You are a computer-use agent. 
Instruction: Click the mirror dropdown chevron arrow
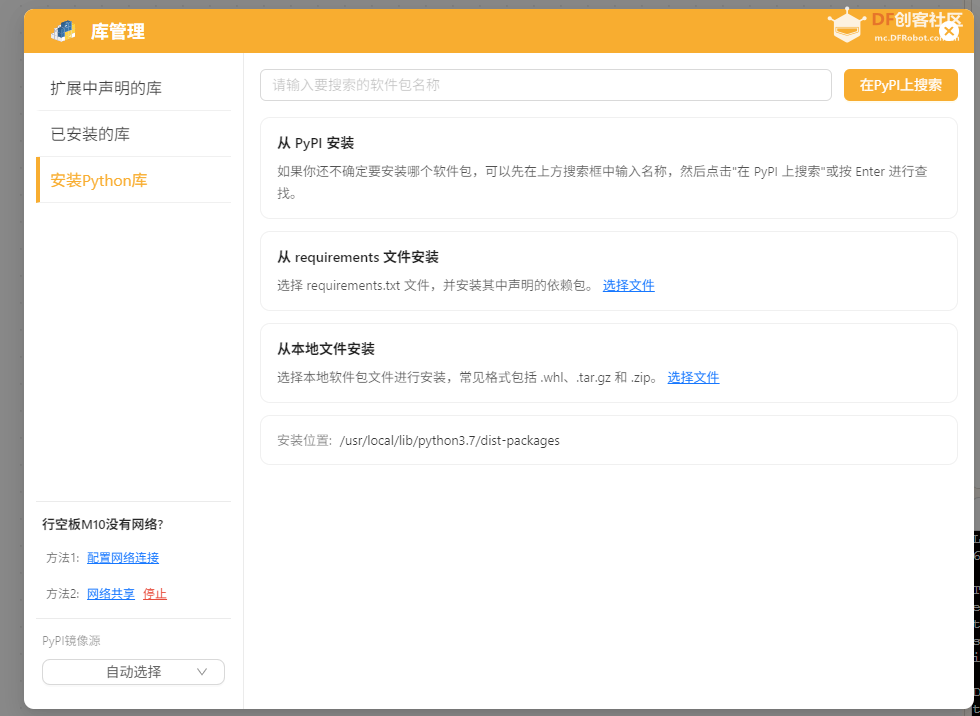[202, 672]
